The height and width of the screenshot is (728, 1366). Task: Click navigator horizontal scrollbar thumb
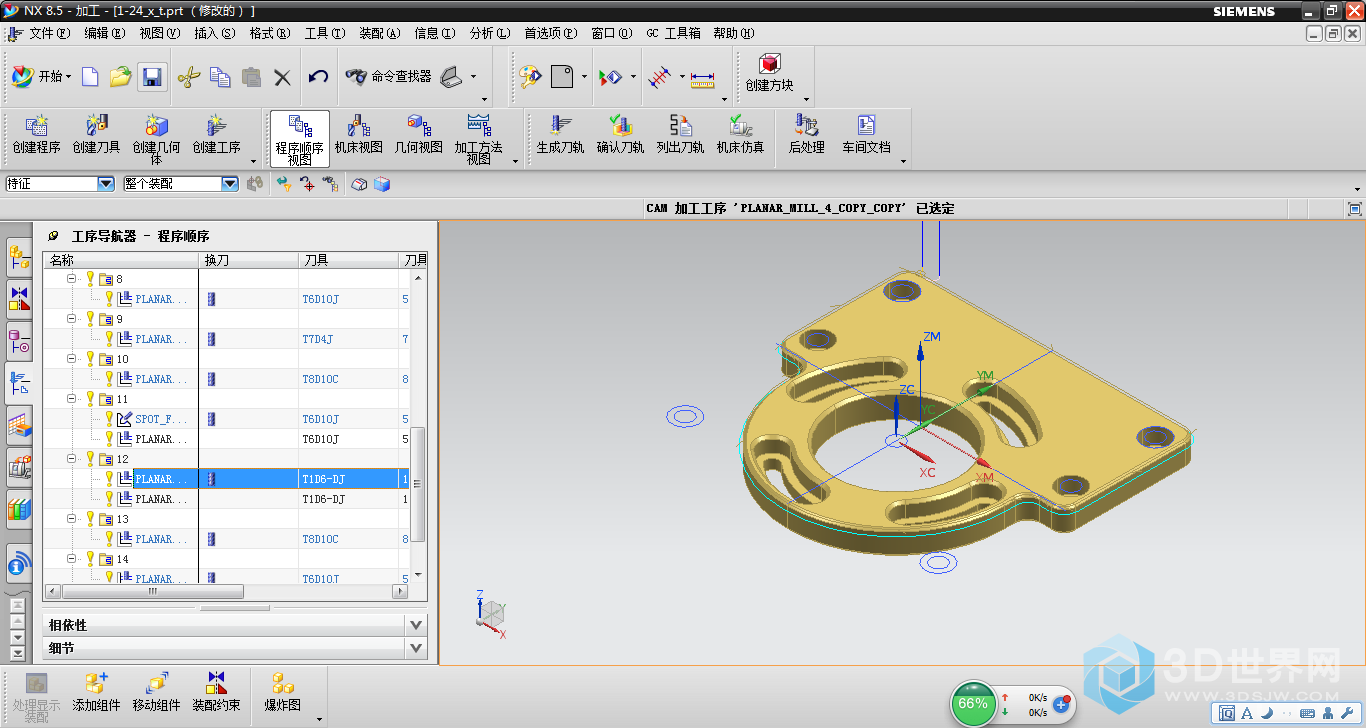pos(153,591)
